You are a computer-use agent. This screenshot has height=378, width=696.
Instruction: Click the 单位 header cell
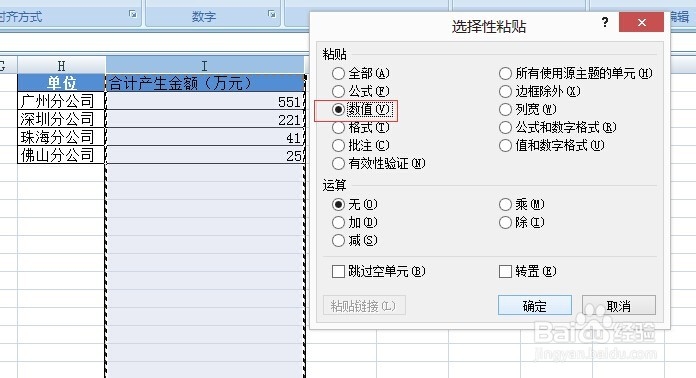[61, 83]
